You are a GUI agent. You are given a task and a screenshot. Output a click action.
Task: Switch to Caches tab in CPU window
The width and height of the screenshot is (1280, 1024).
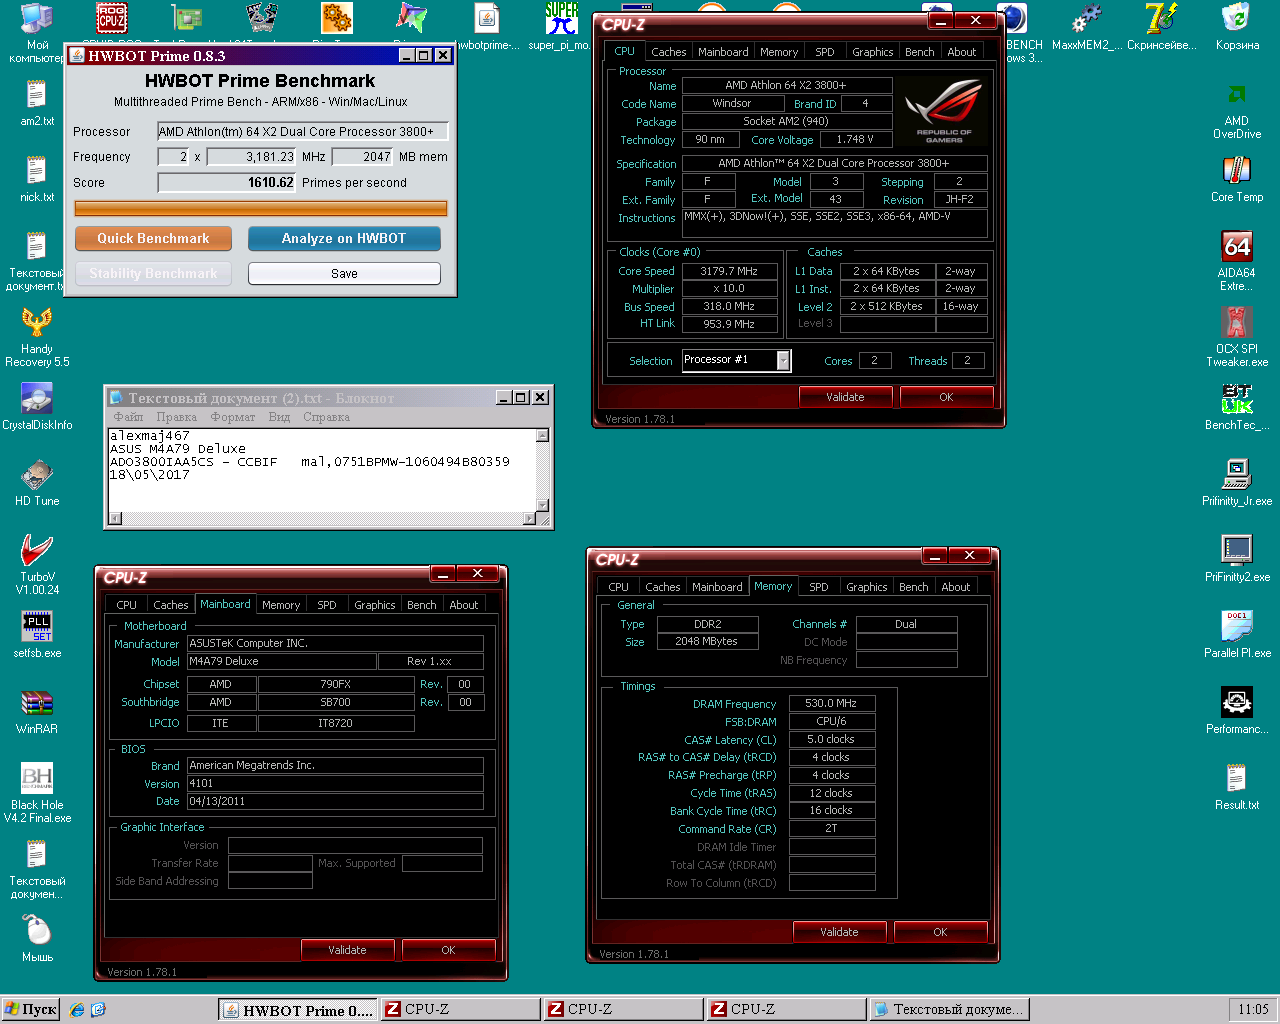coord(668,52)
